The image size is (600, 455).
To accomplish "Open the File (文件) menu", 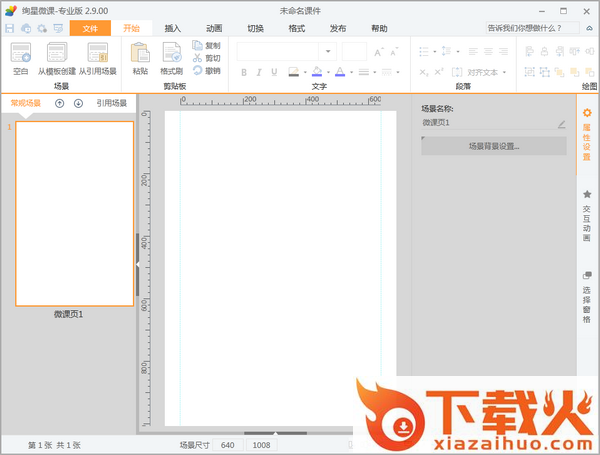I will (90, 28).
